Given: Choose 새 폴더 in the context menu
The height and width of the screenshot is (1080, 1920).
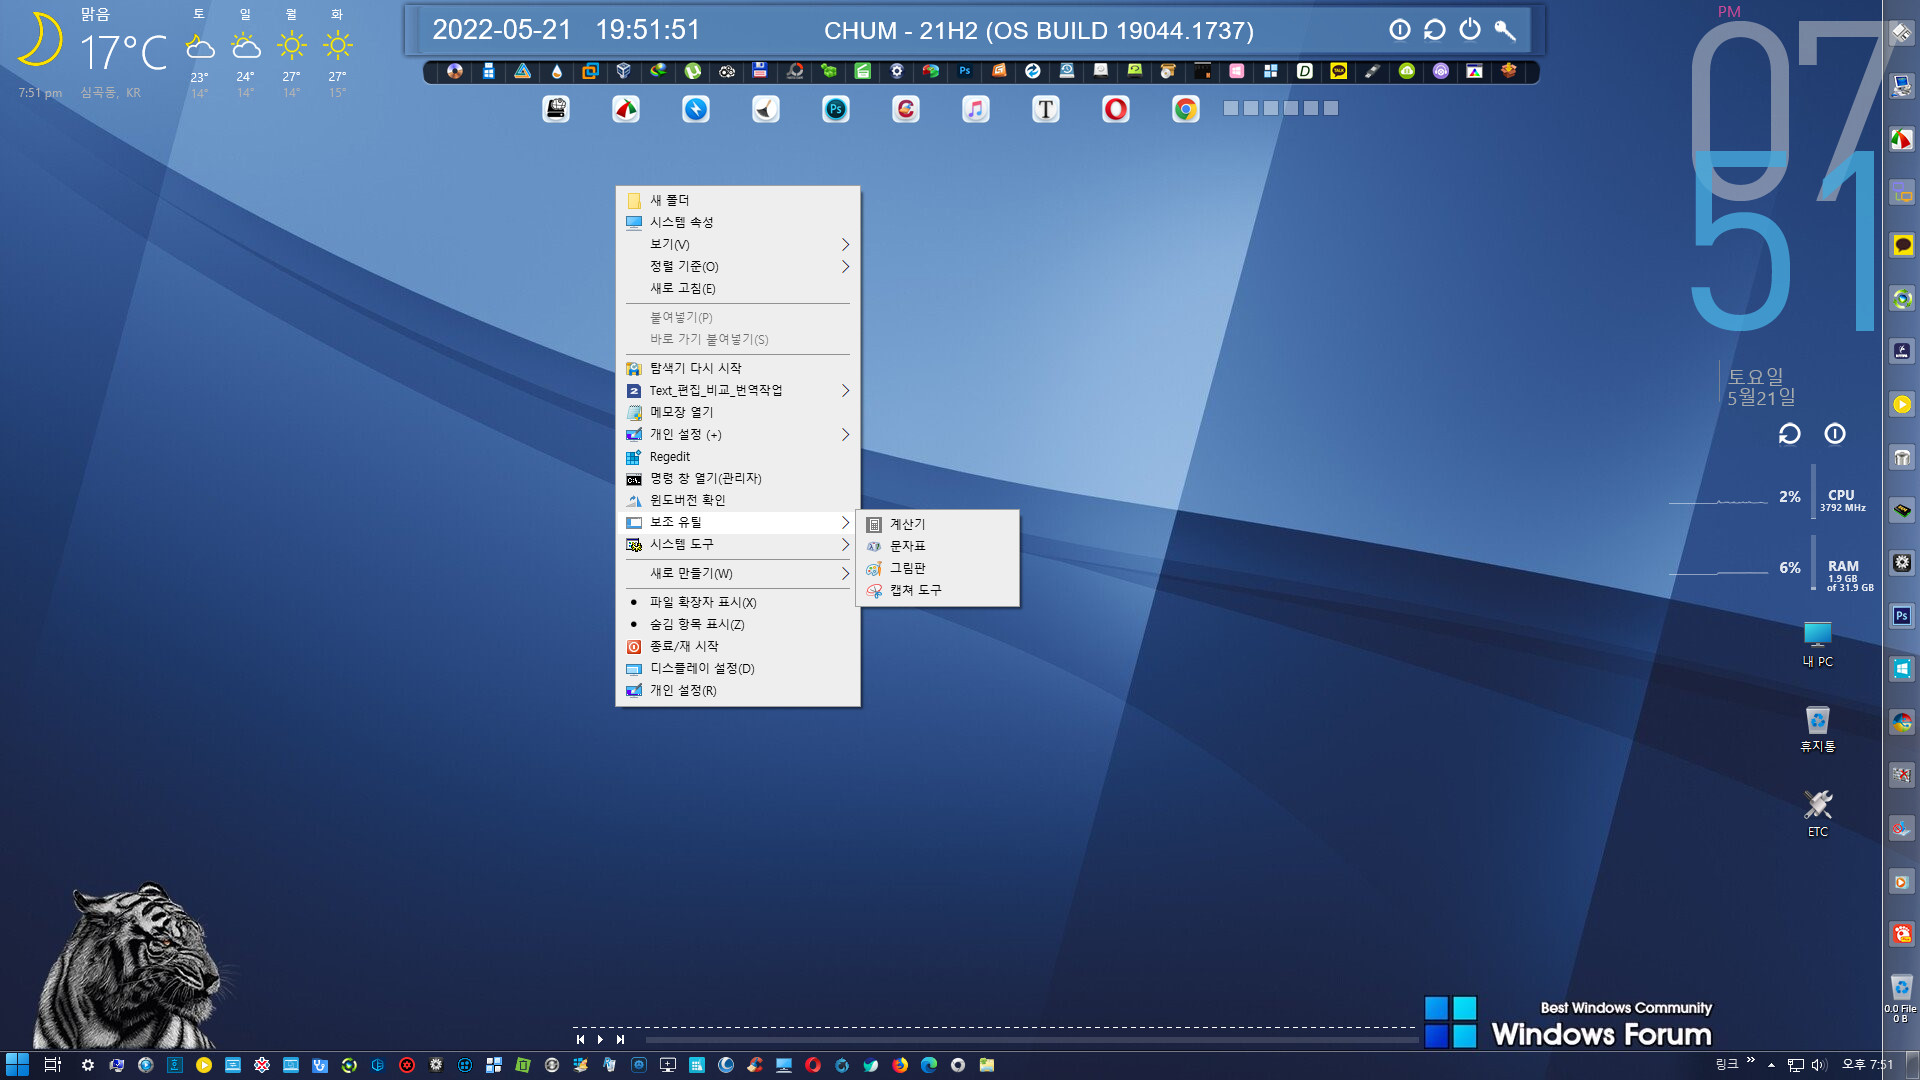Looking at the screenshot, I should (738, 200).
